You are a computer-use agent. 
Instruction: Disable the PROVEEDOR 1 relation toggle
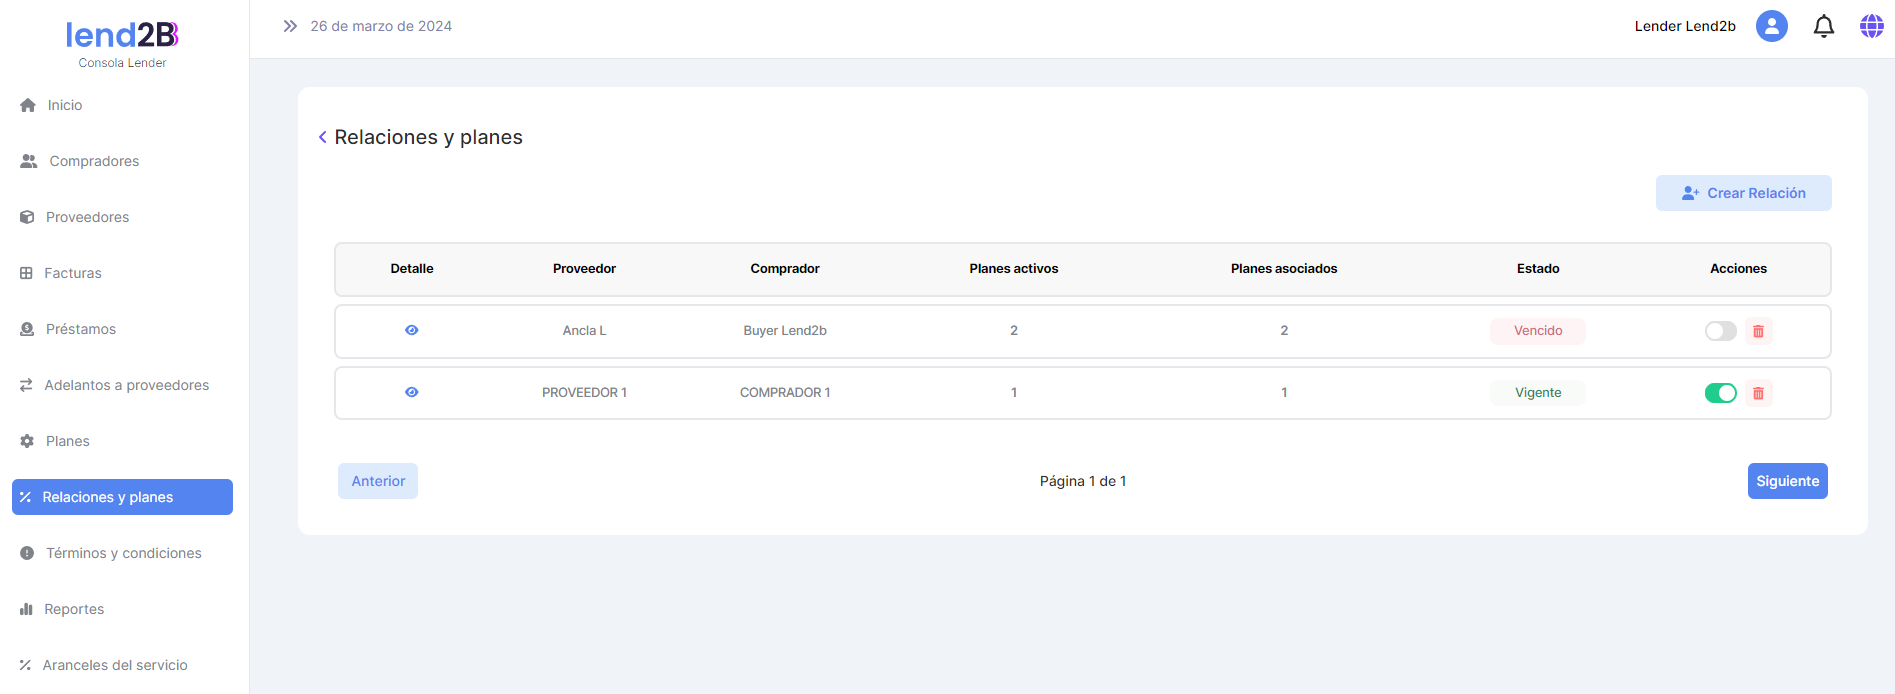tap(1720, 393)
